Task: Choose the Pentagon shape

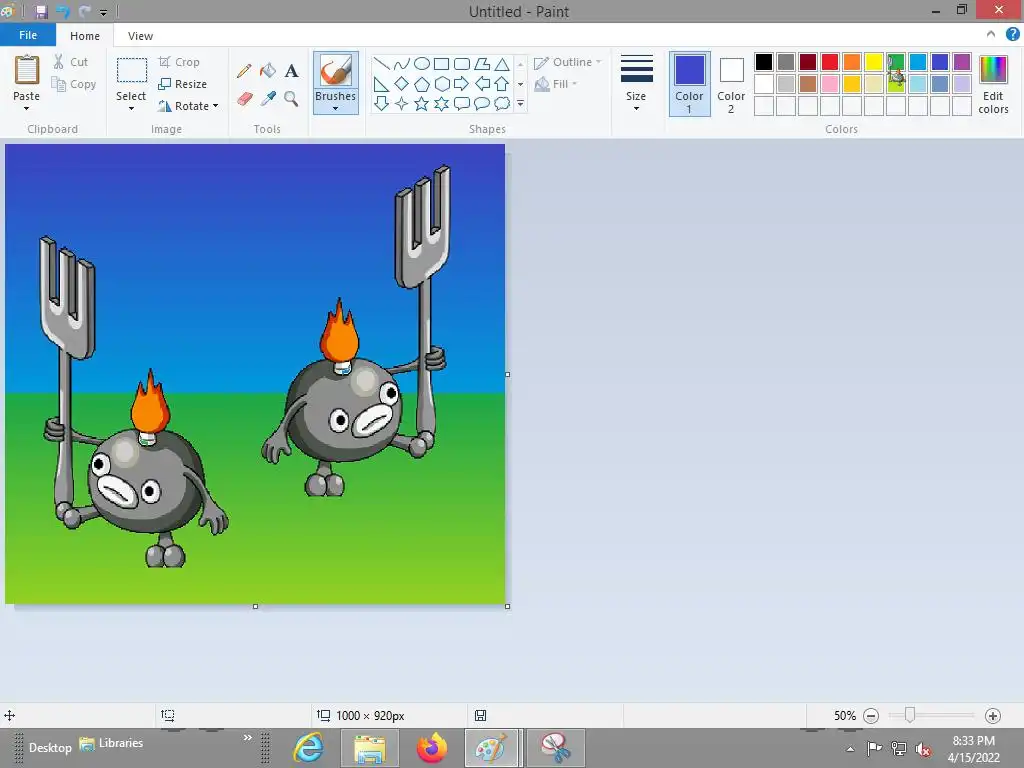Action: [422, 84]
